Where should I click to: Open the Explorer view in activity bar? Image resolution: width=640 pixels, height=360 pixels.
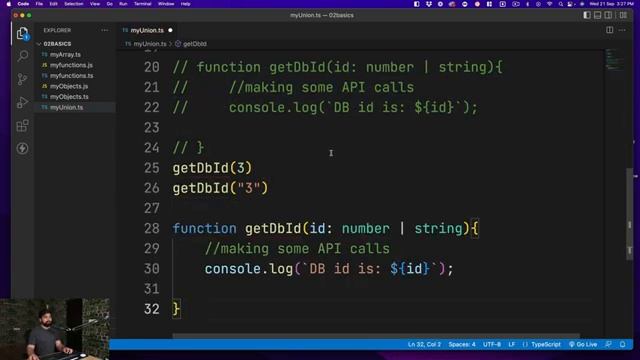22,34
